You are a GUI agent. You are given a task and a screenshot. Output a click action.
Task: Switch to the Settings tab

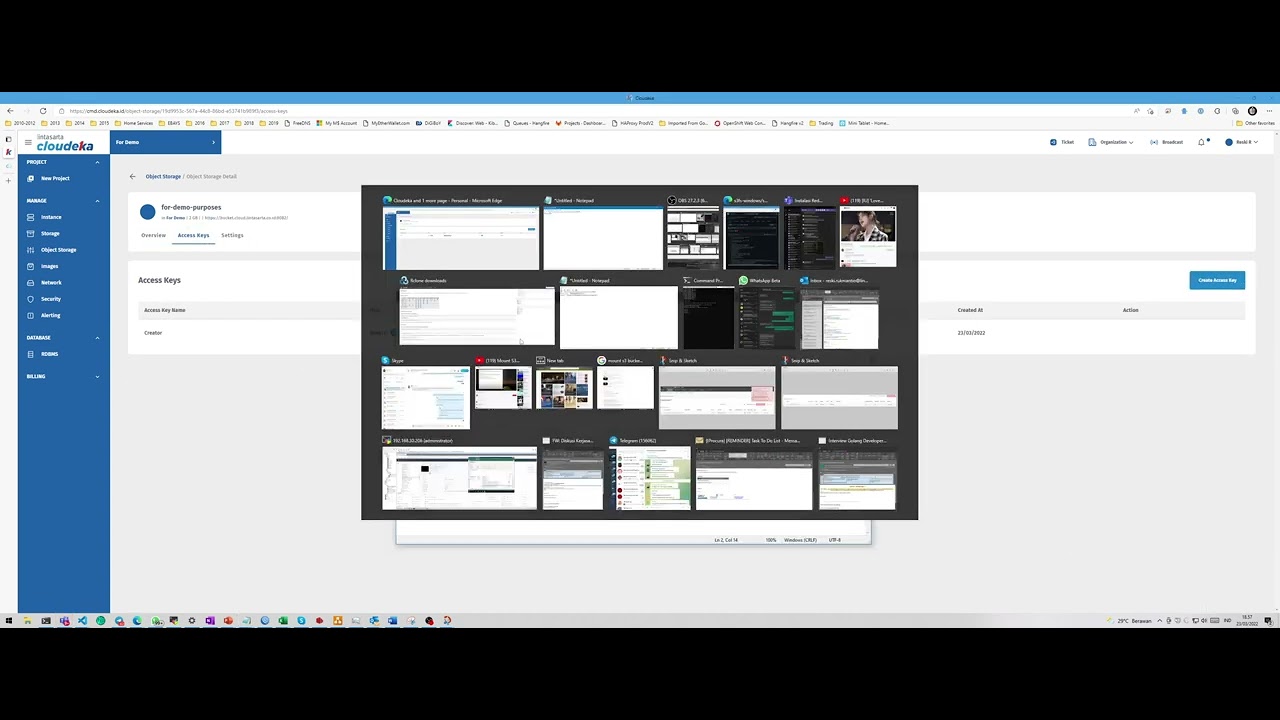[x=232, y=235]
